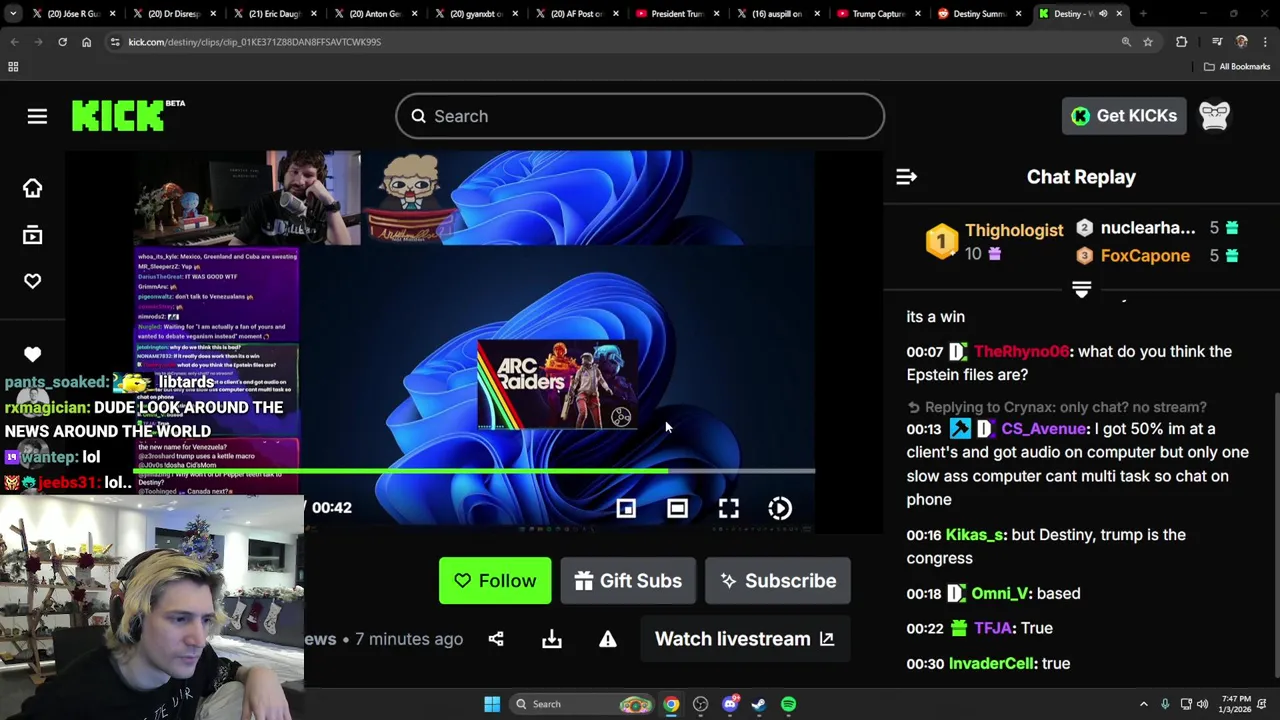This screenshot has height=720, width=1280.
Task: Switch to Destiny Summ browser tab
Action: 979,14
